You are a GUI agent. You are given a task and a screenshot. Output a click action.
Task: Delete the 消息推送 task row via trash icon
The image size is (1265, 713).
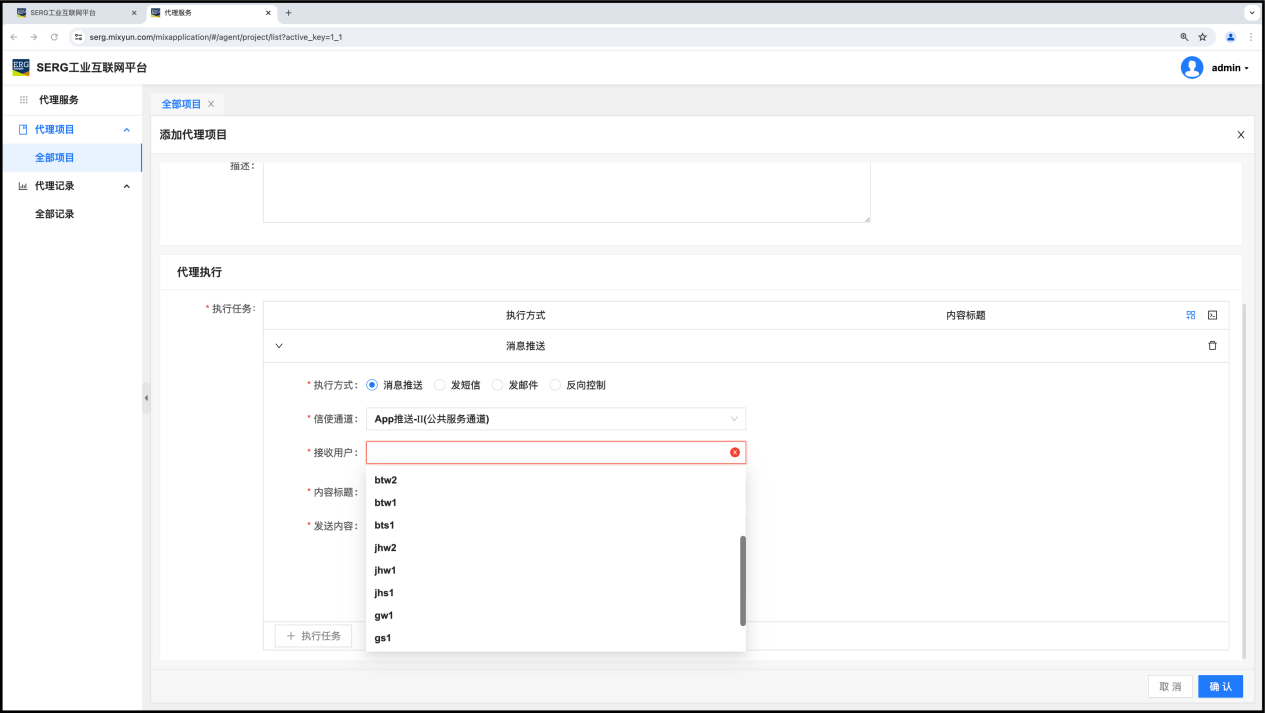coord(1212,346)
